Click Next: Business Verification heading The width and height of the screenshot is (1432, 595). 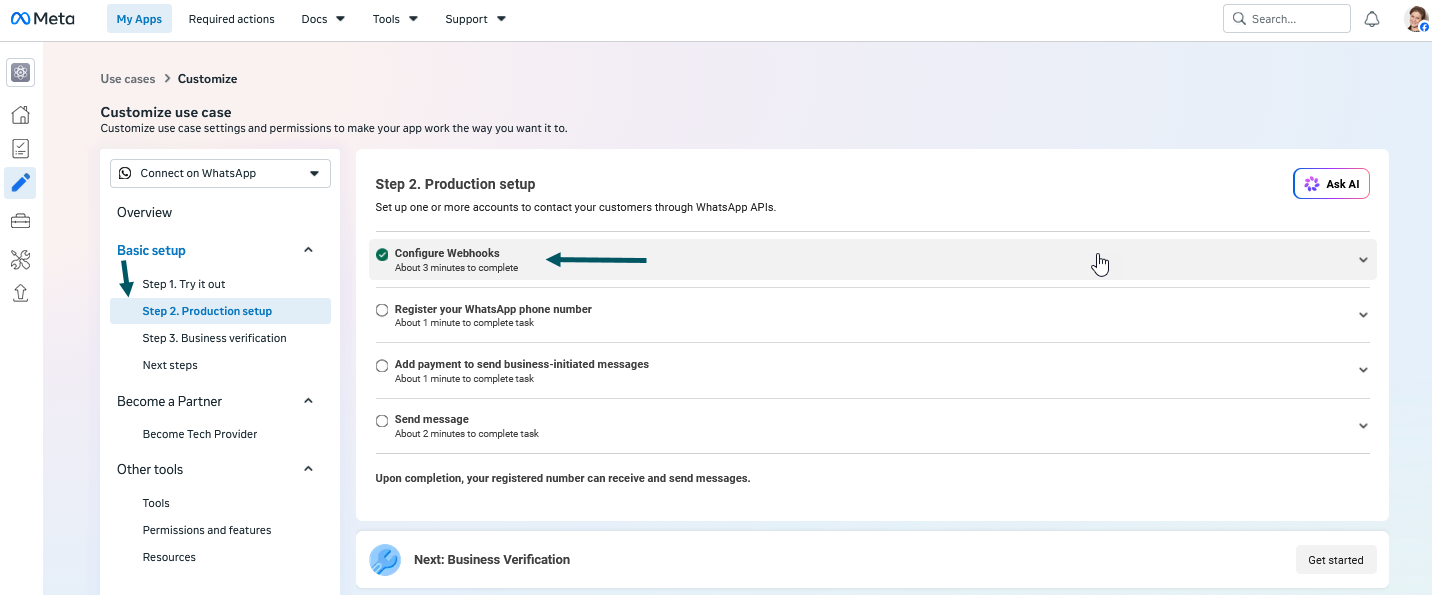tap(492, 560)
